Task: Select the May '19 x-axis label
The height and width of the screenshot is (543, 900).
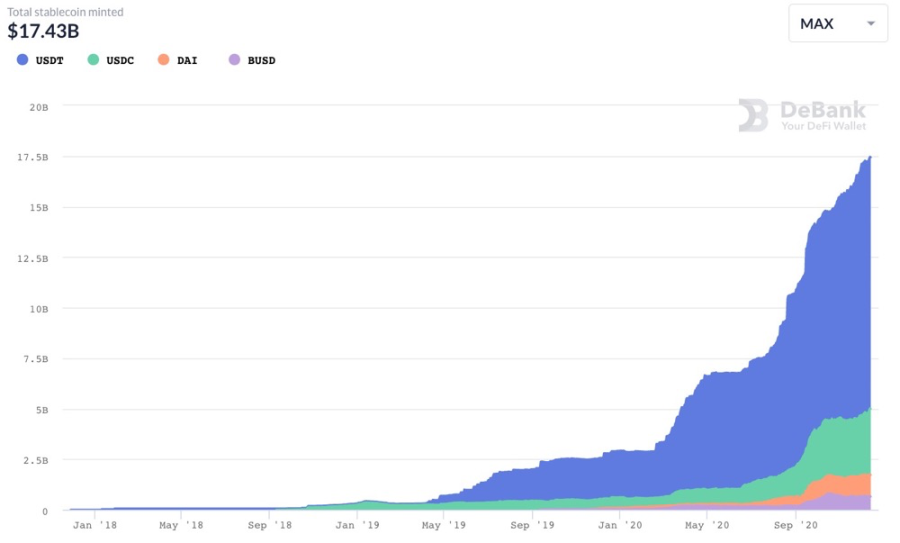Action: coord(443,524)
